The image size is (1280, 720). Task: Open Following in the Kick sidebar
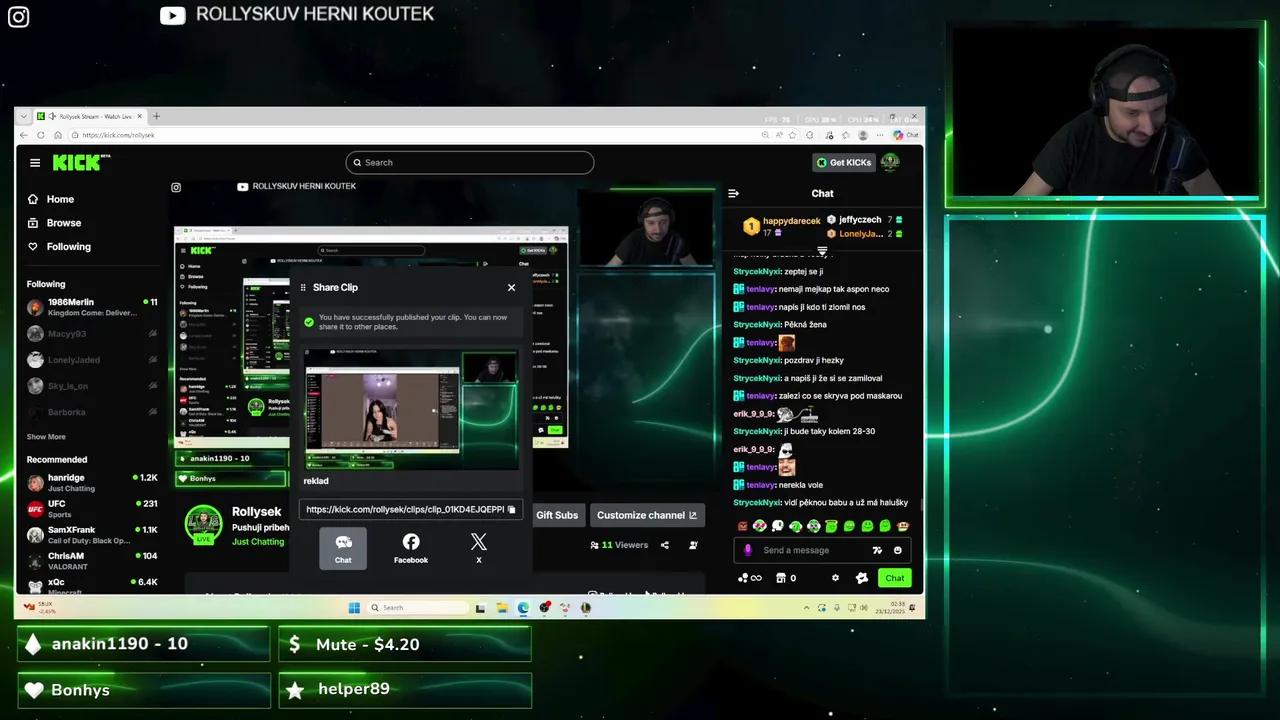coord(59,247)
